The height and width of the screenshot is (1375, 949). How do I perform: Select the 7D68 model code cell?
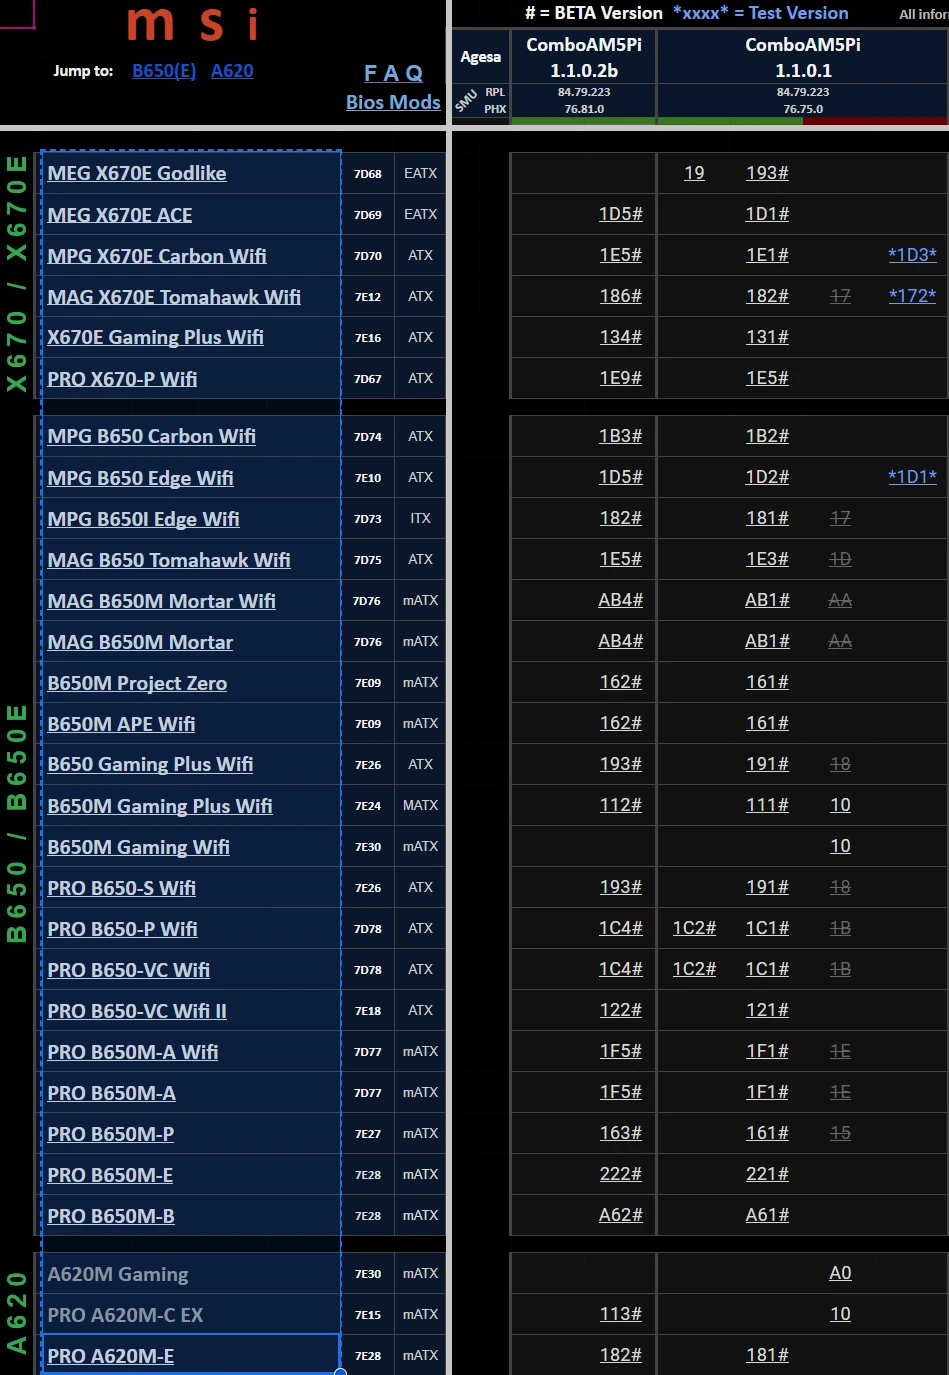tap(368, 174)
